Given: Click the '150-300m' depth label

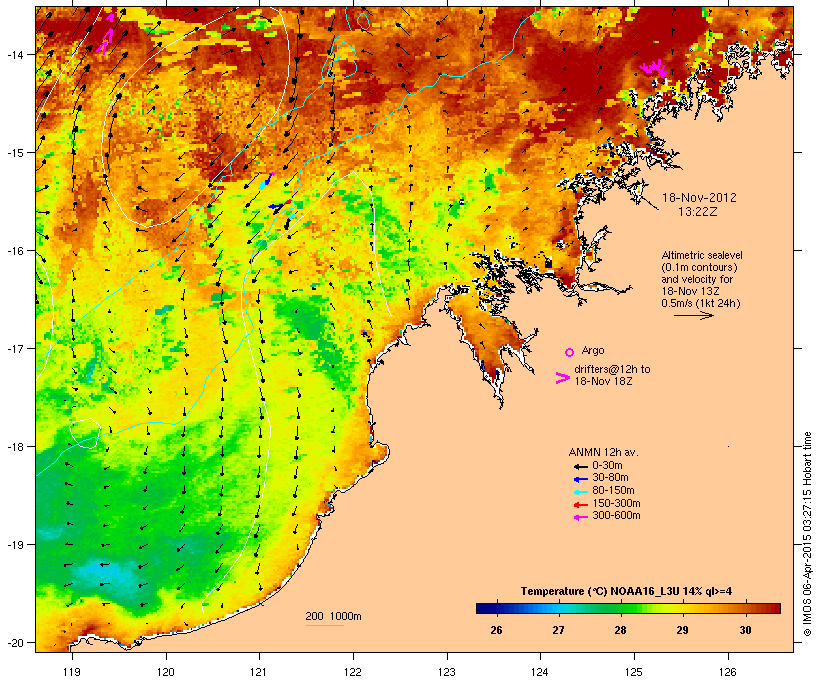Looking at the screenshot, I should click(616, 503).
